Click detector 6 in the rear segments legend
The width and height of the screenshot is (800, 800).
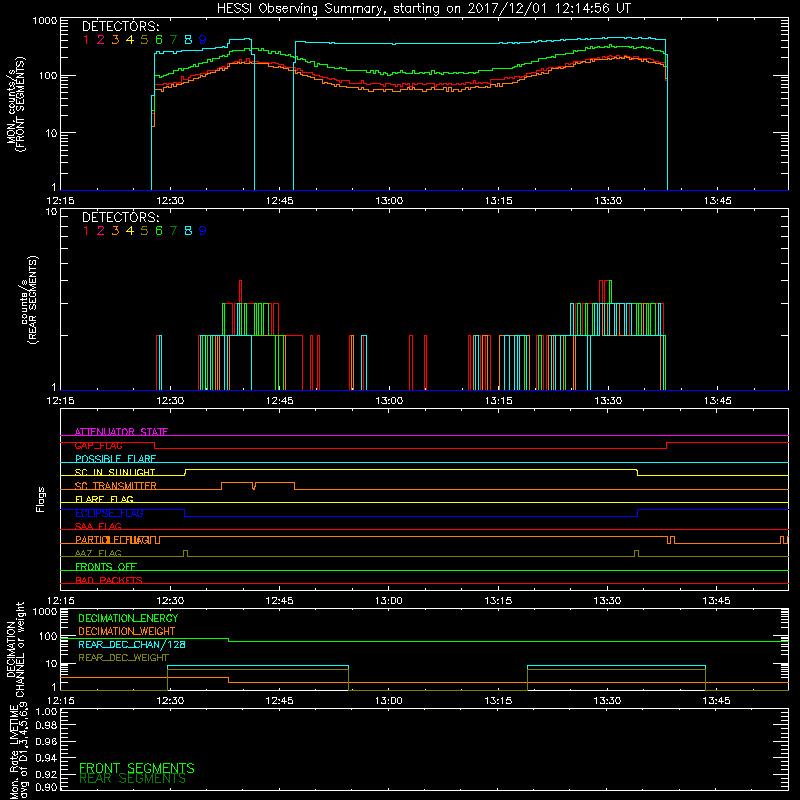(159, 231)
